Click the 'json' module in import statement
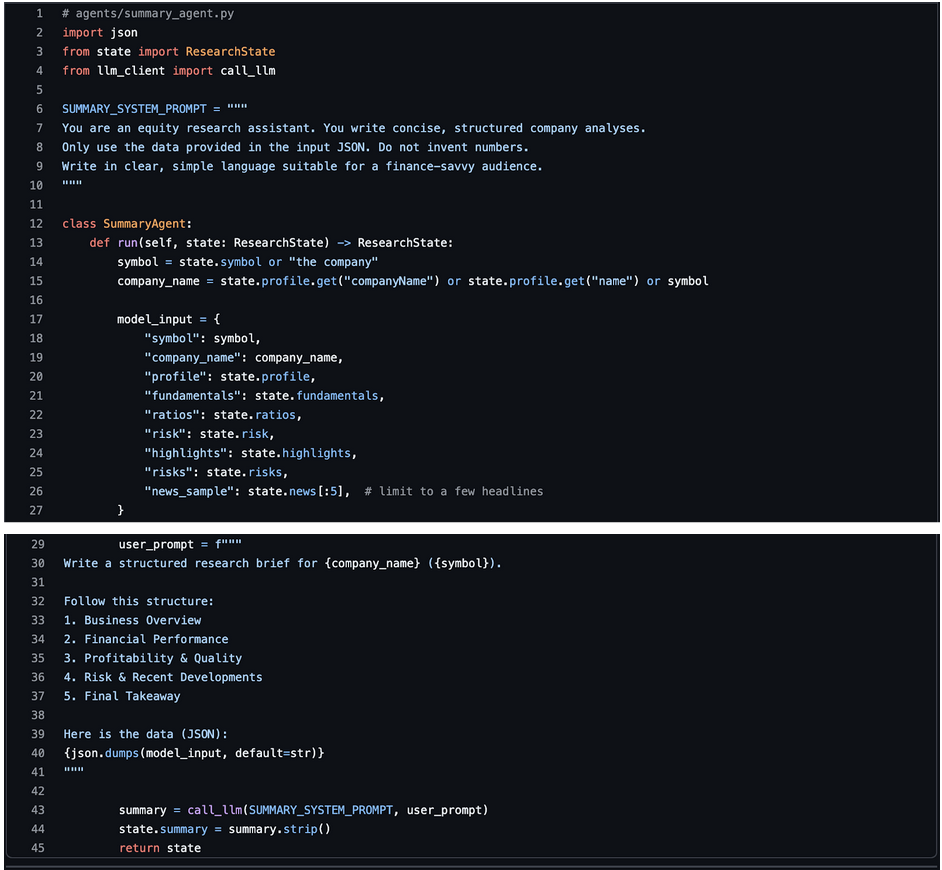This screenshot has height=870, width=942. (x=124, y=33)
